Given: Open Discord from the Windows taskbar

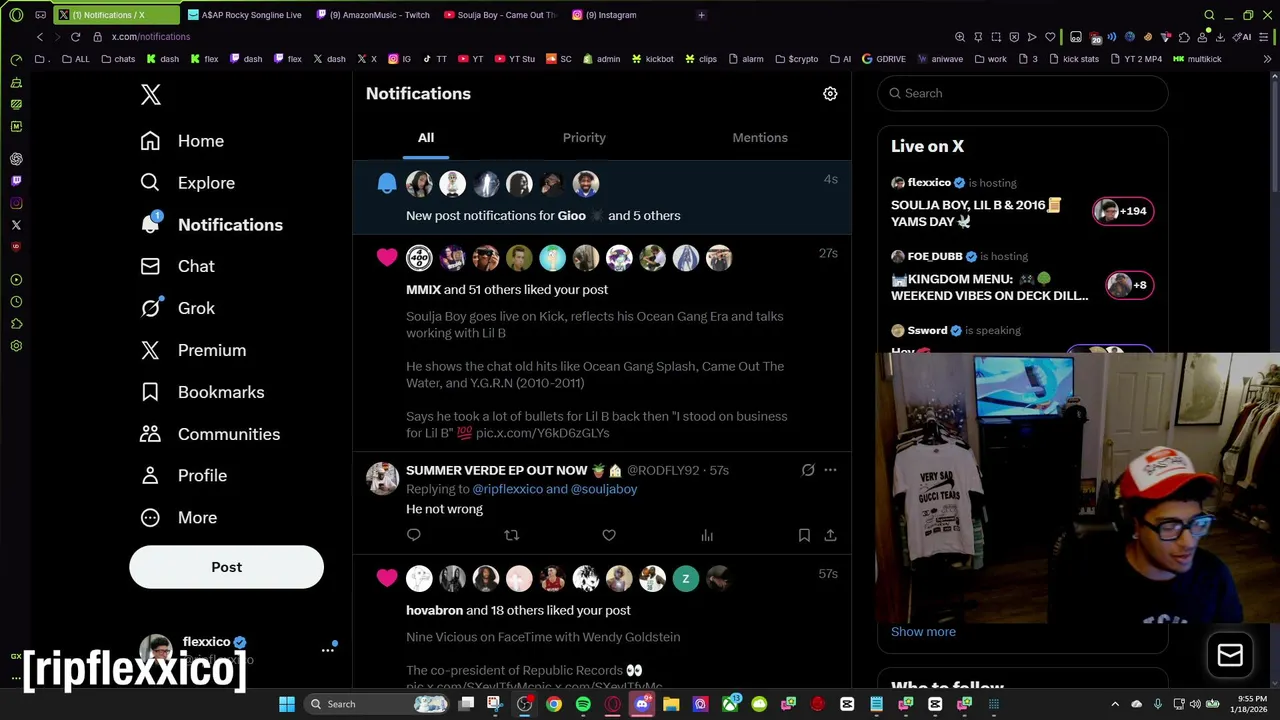Looking at the screenshot, I should 642,704.
